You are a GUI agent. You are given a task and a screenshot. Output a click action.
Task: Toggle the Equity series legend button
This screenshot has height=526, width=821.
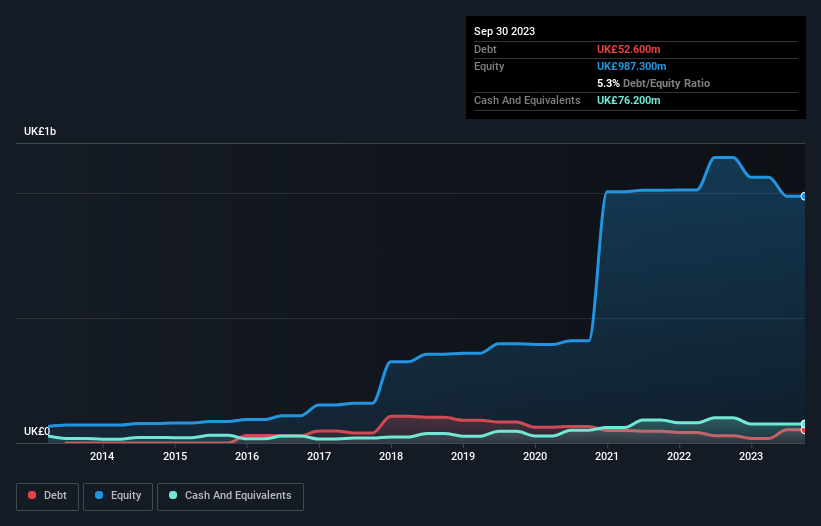[x=118, y=496]
